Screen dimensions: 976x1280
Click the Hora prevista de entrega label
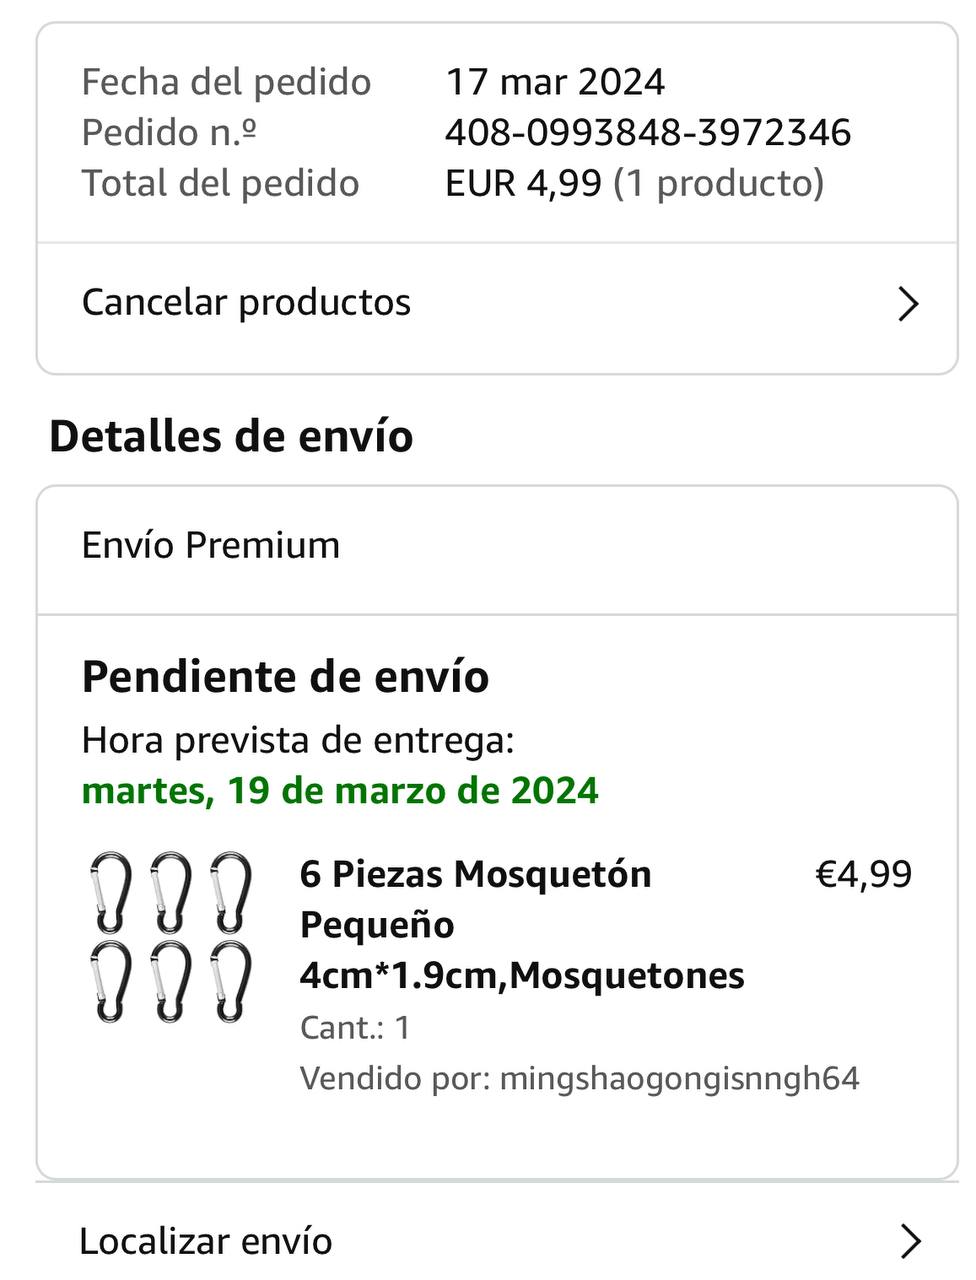(x=298, y=740)
